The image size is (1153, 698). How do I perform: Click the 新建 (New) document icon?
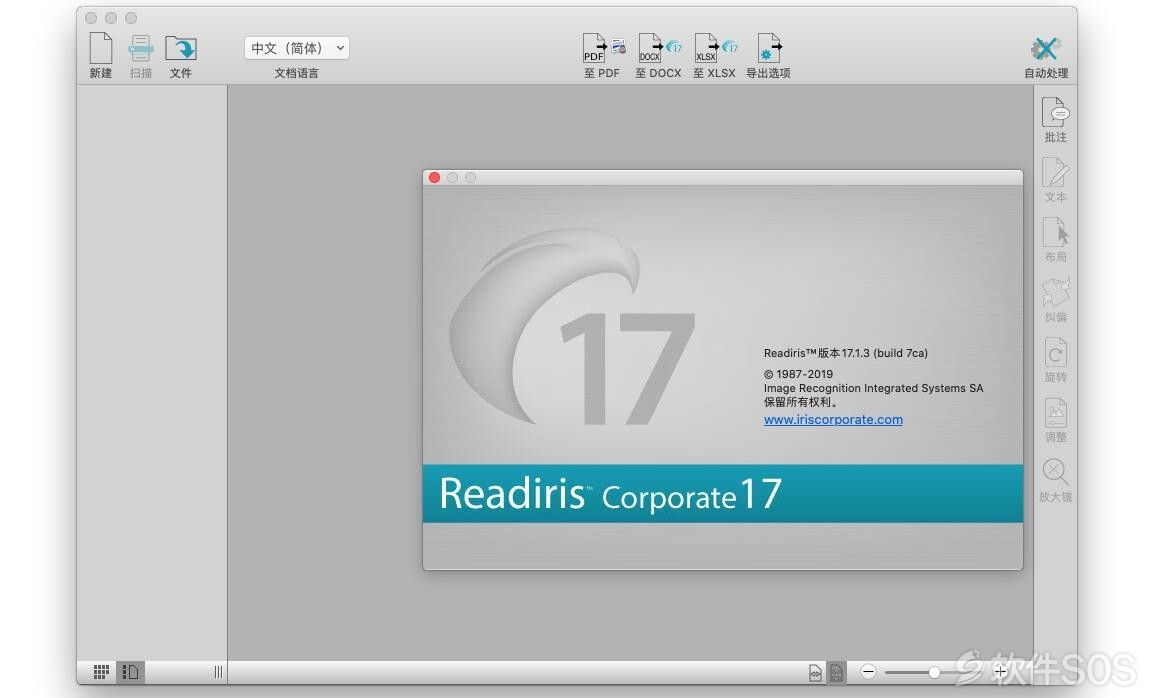coord(101,49)
